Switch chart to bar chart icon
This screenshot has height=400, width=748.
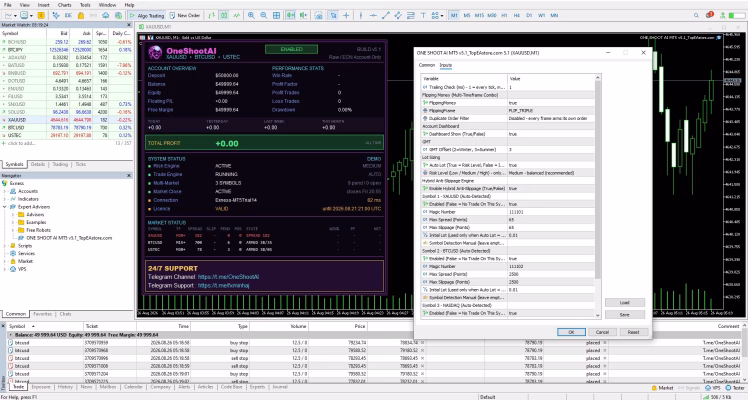211,15
